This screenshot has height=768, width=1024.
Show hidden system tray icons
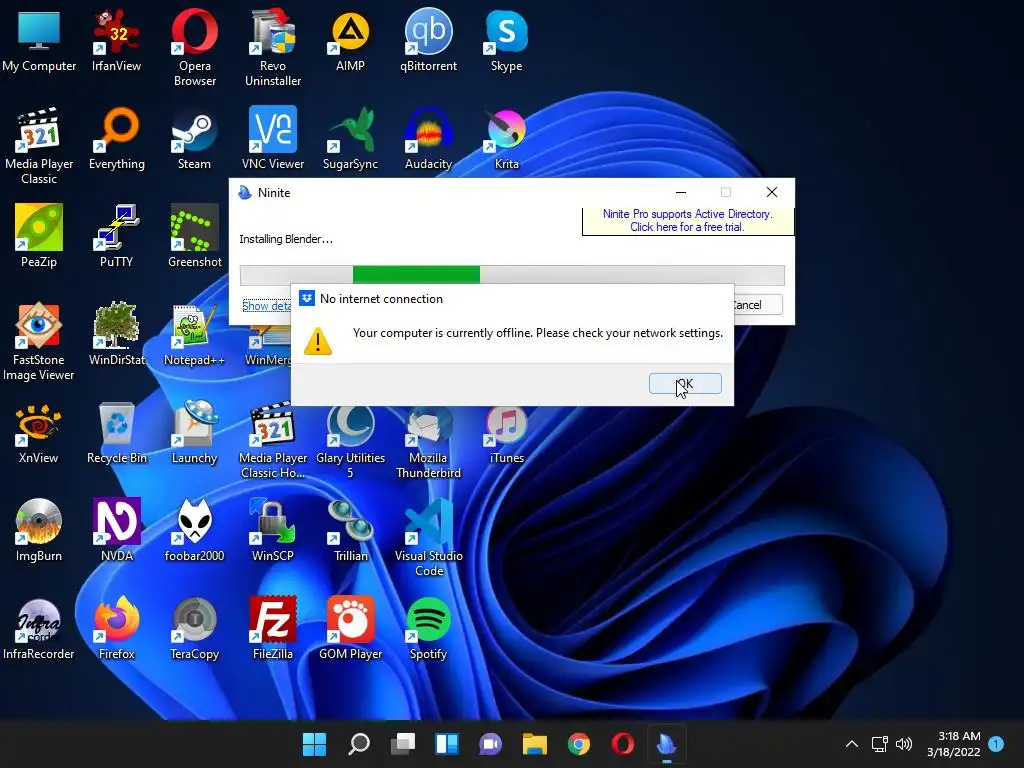(x=852, y=744)
